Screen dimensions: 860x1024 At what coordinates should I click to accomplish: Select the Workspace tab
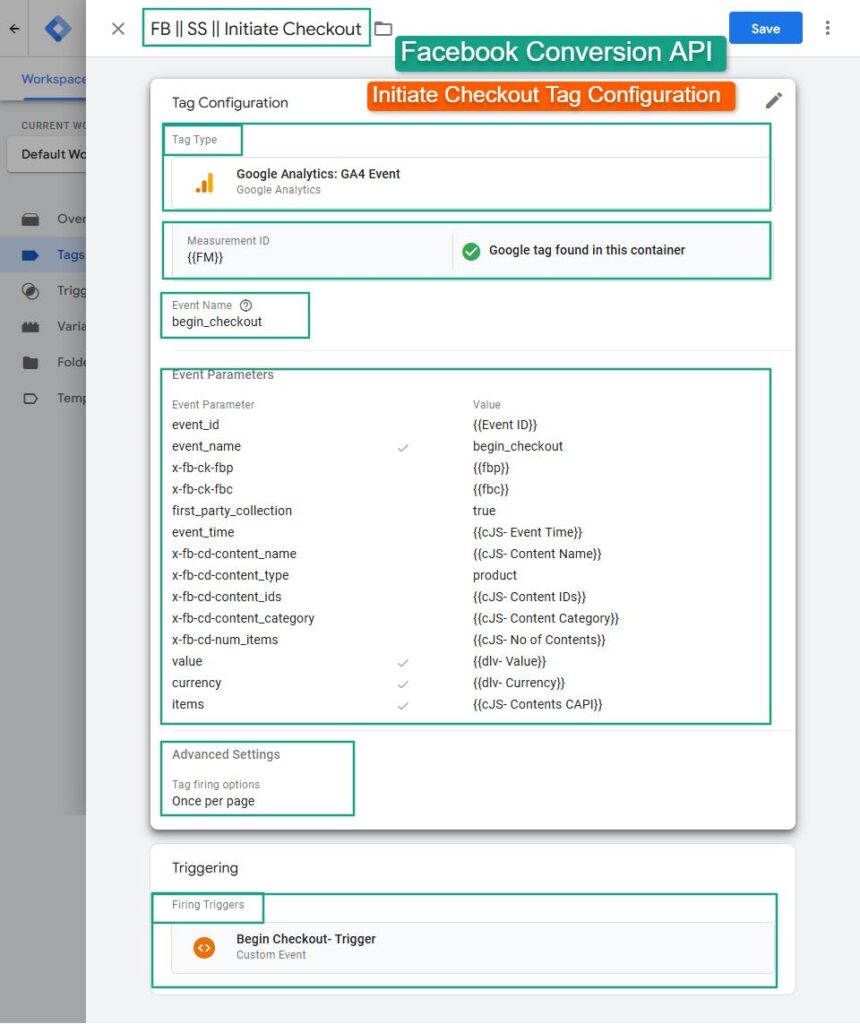[x=54, y=79]
